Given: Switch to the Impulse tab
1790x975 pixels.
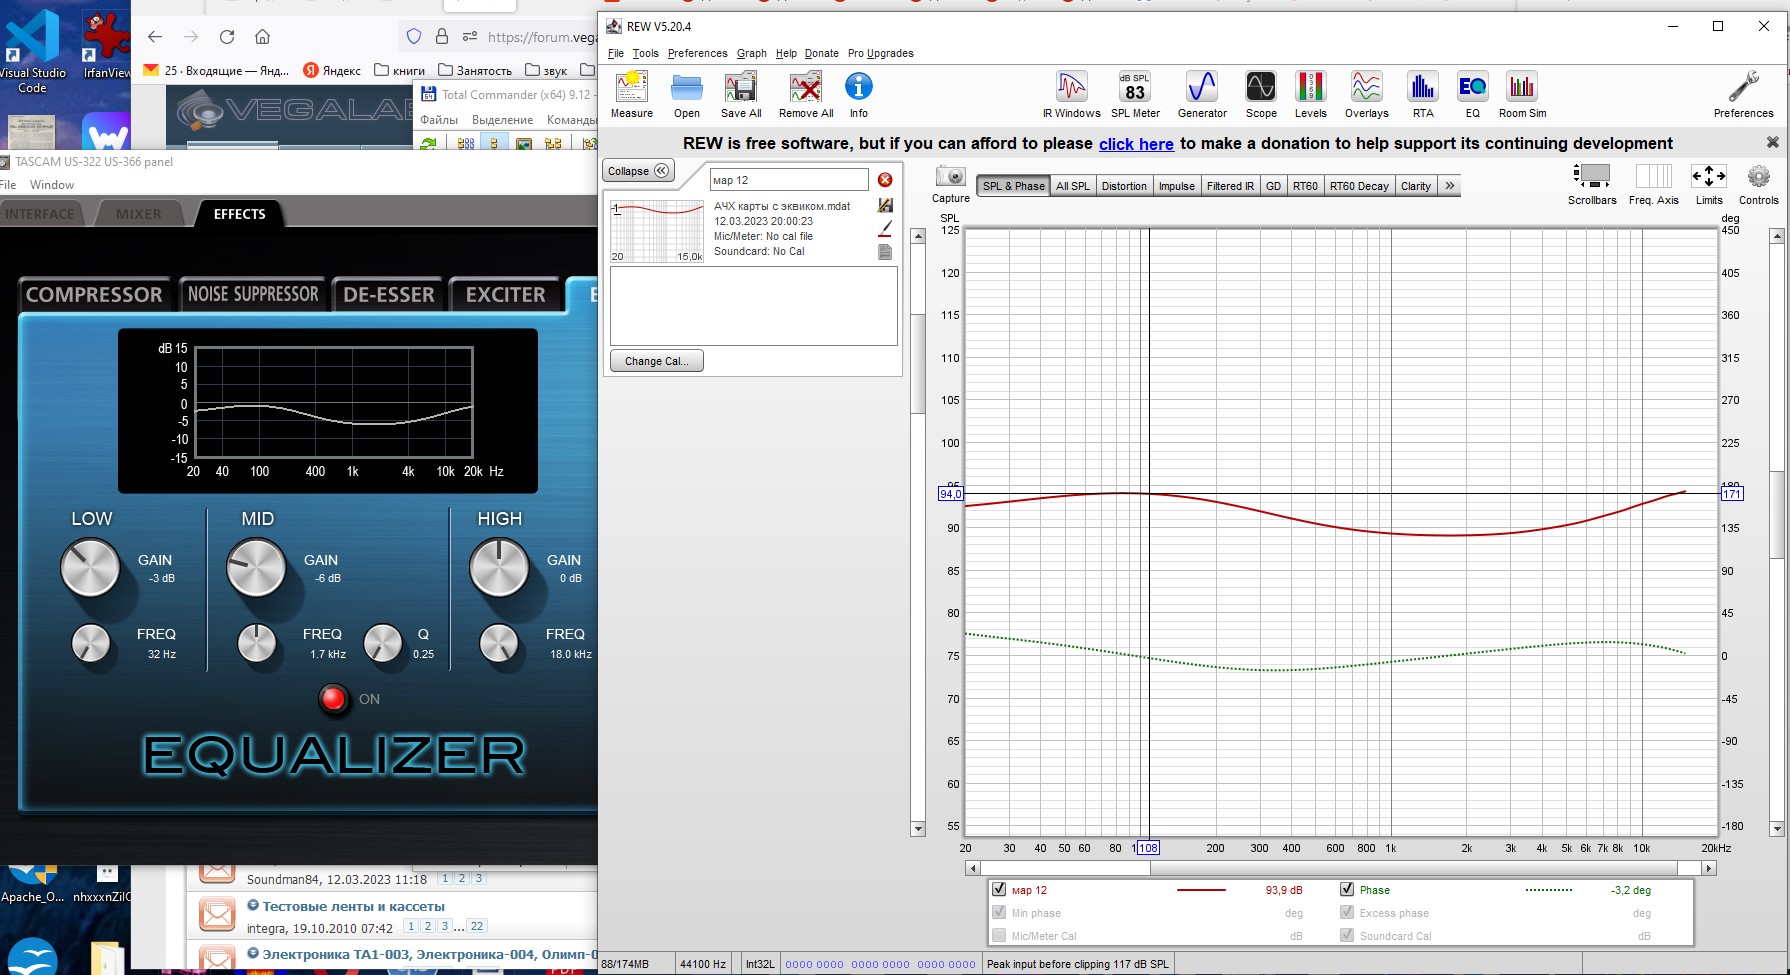Looking at the screenshot, I should (1177, 186).
